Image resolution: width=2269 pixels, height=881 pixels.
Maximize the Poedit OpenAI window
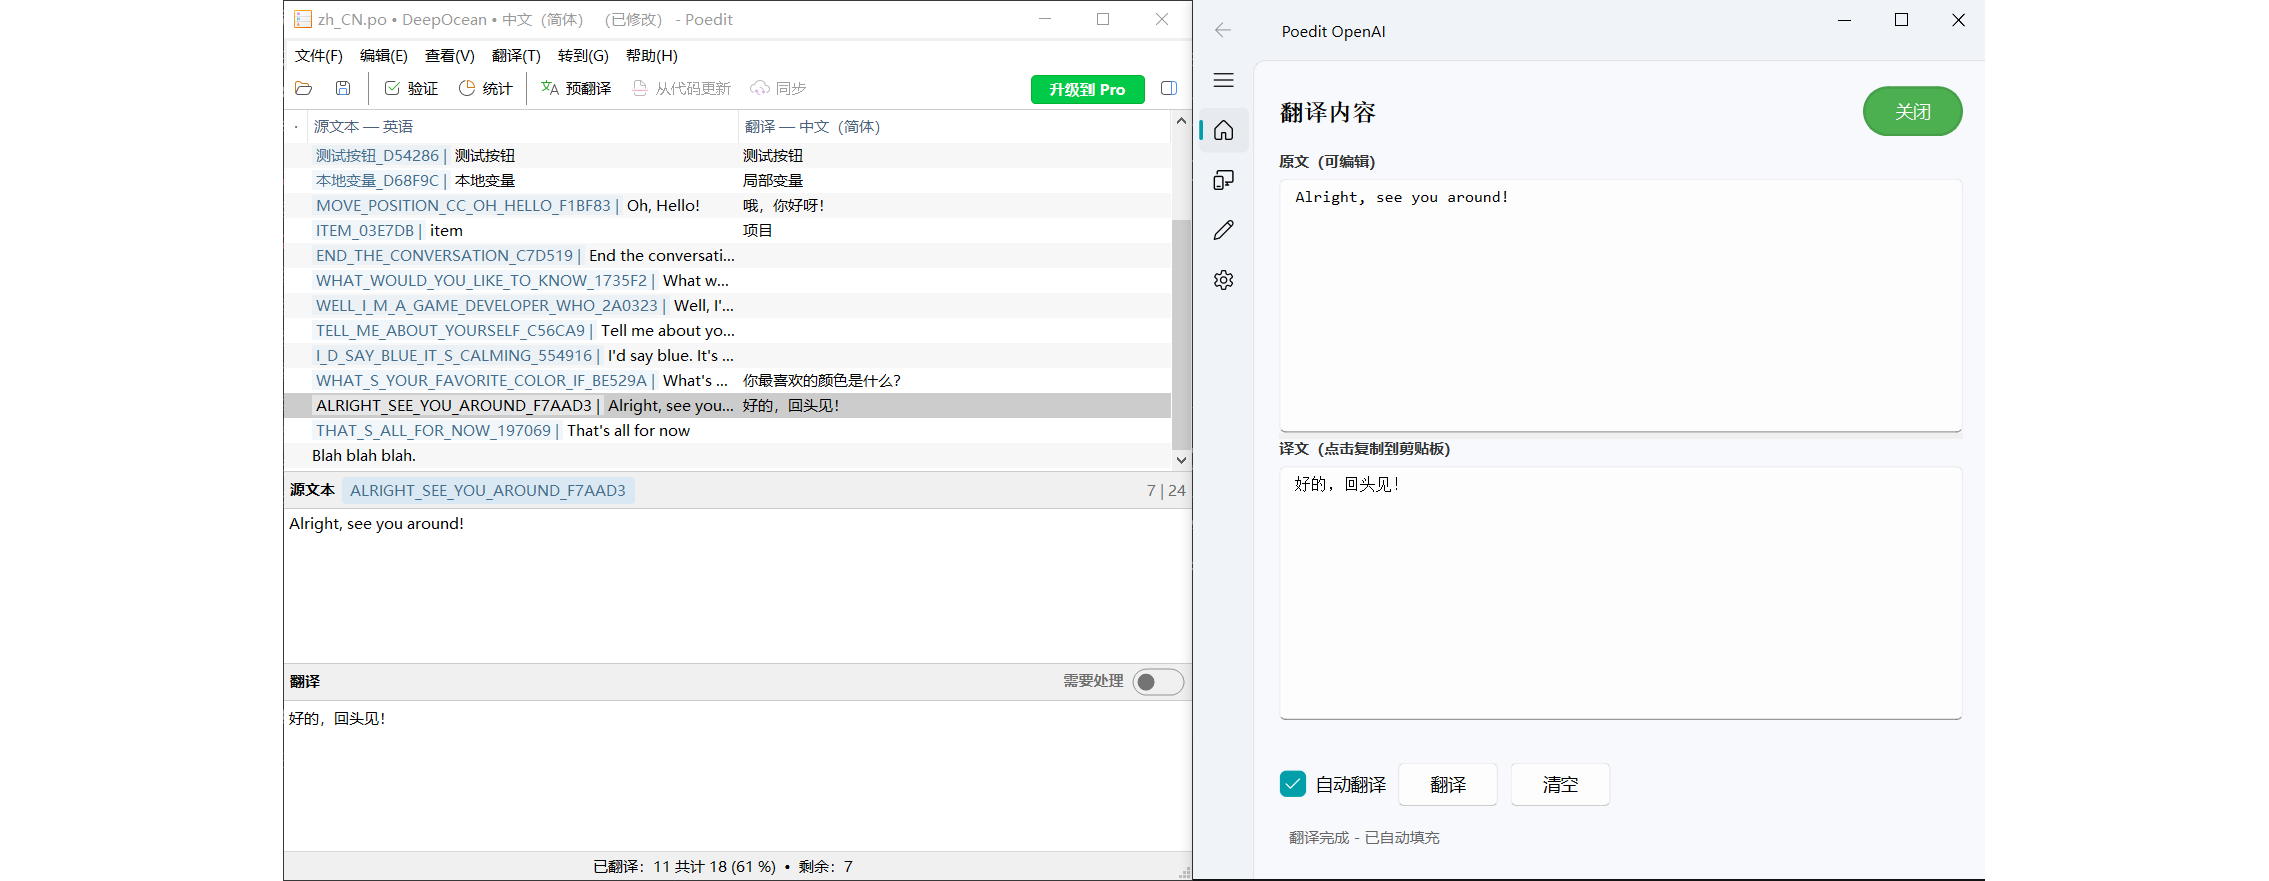coord(1901,20)
